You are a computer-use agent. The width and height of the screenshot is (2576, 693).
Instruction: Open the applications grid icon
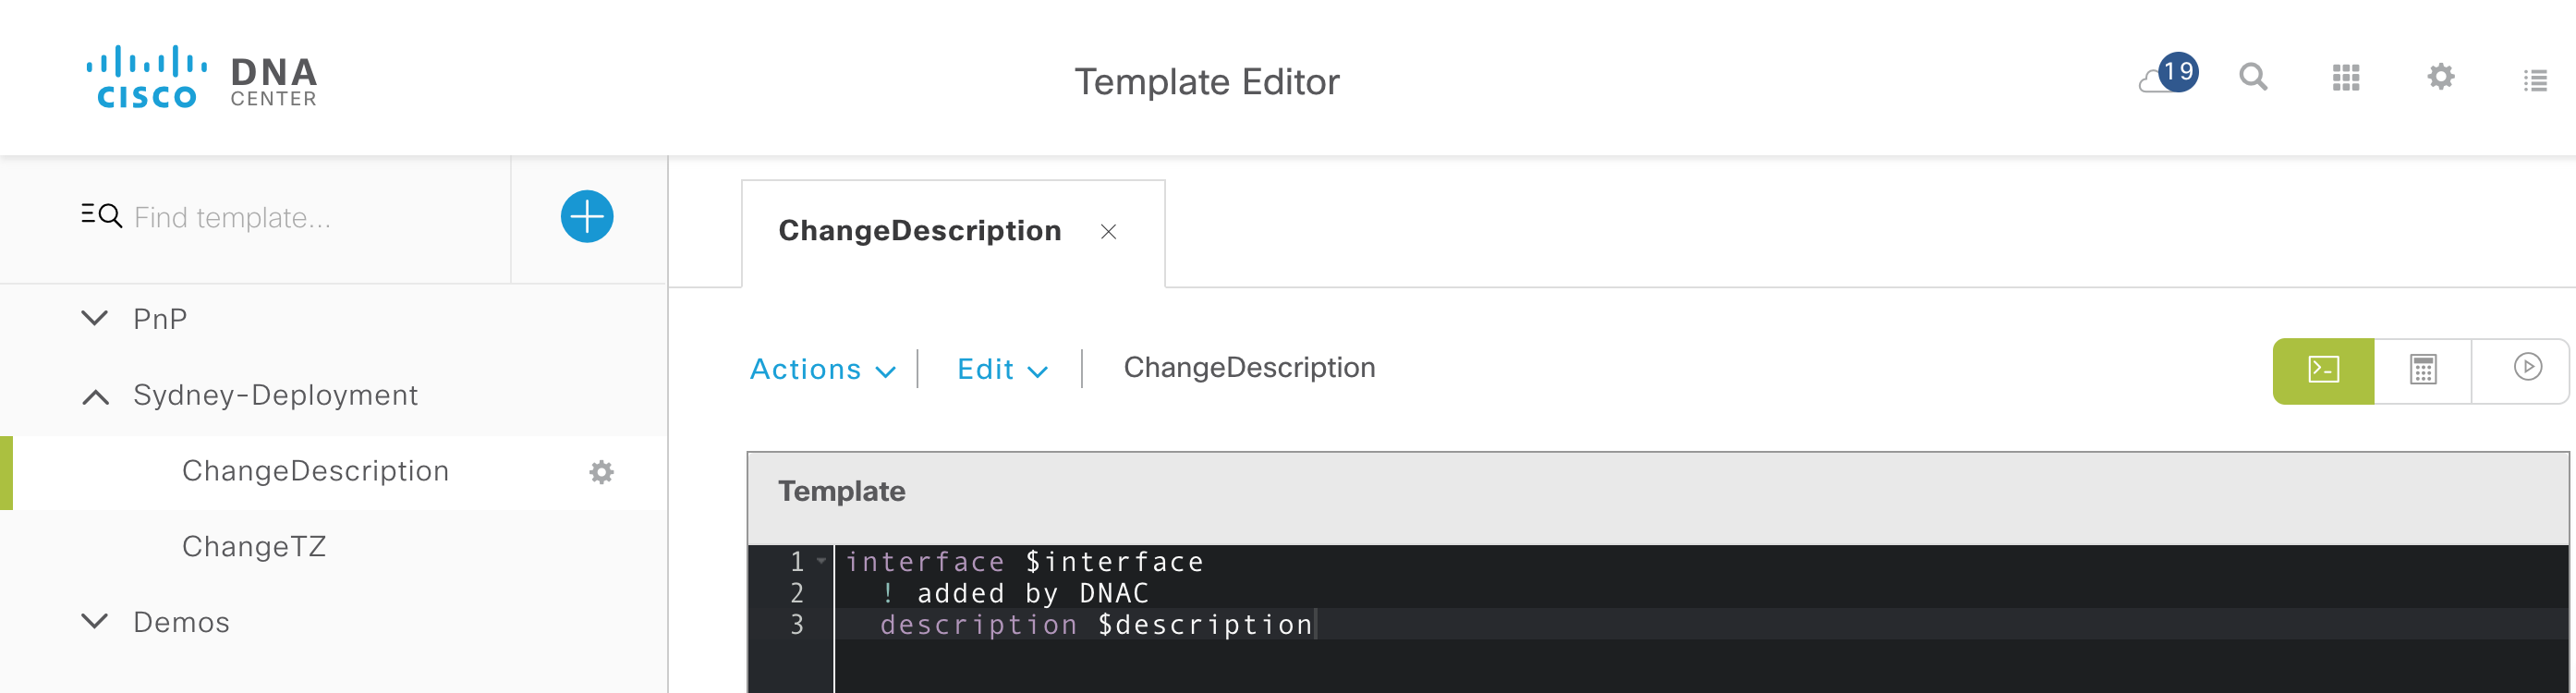pyautogui.click(x=2346, y=77)
